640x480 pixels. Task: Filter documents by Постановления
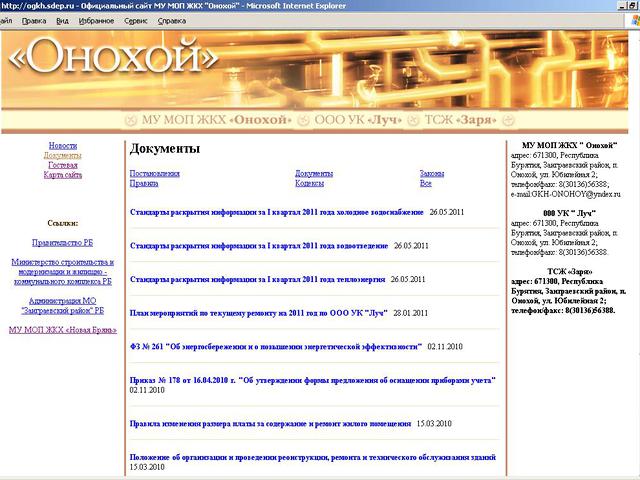pos(154,173)
